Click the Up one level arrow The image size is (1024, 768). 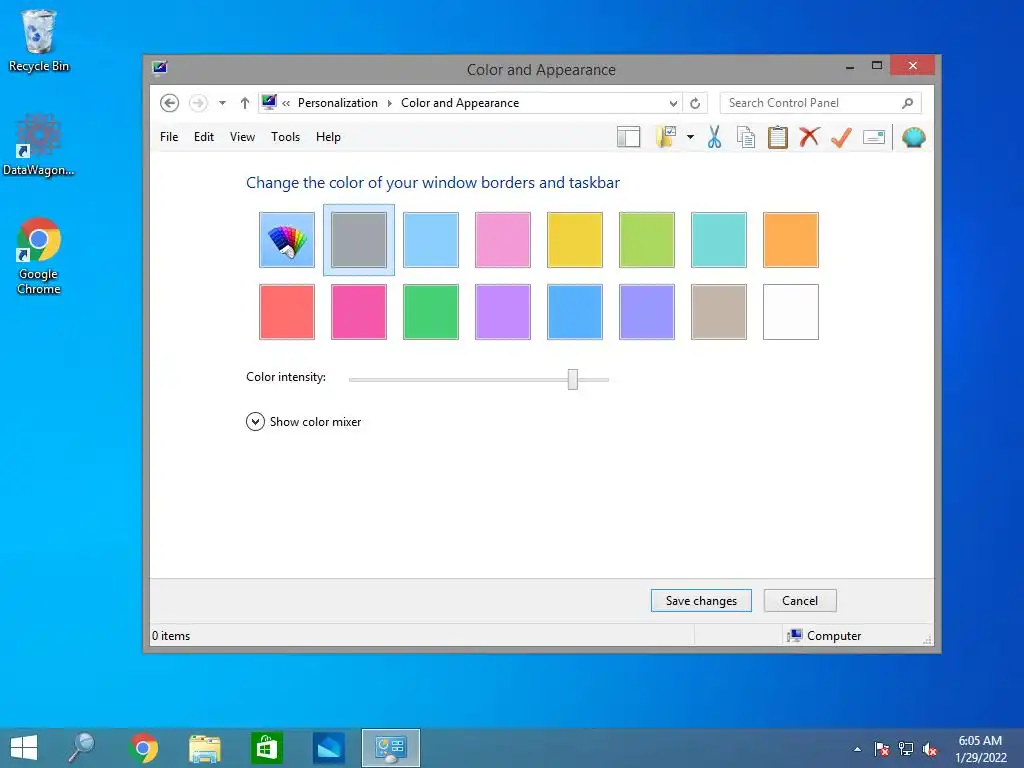[245, 103]
